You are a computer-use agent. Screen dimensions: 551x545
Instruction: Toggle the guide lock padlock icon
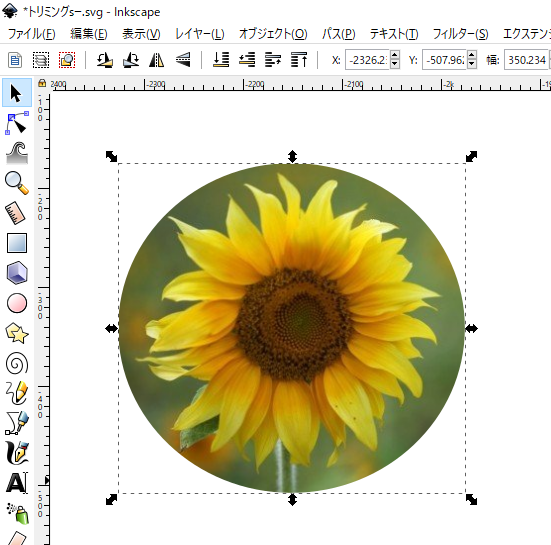click(x=42, y=83)
